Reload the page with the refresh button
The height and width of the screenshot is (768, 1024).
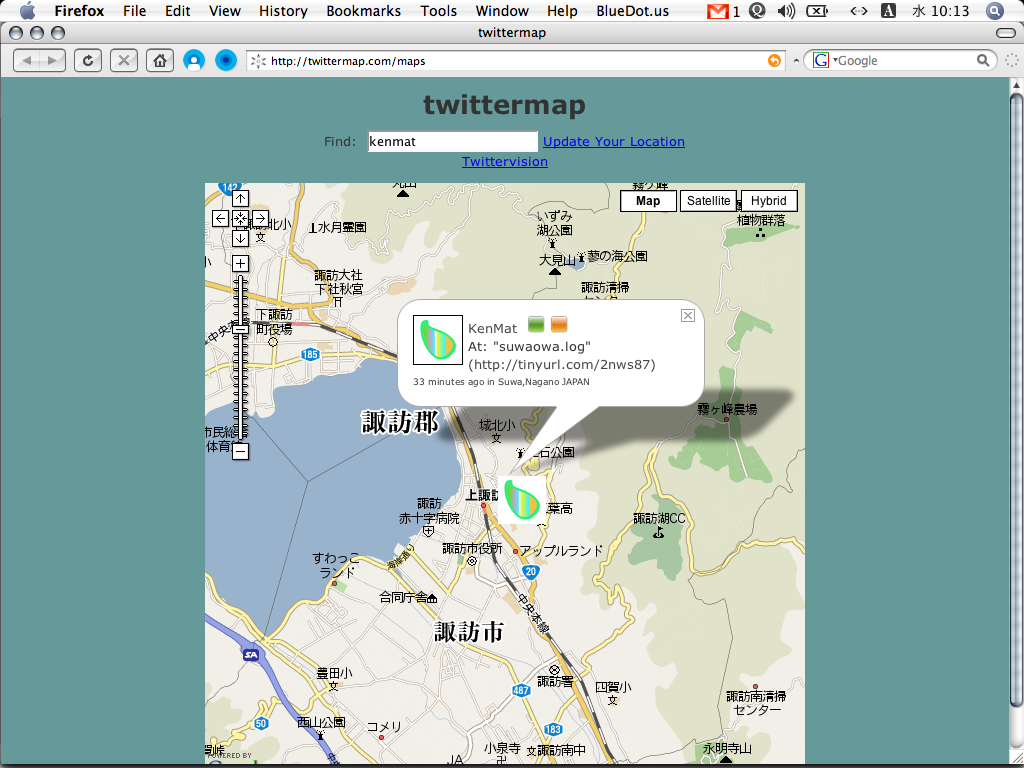(88, 61)
